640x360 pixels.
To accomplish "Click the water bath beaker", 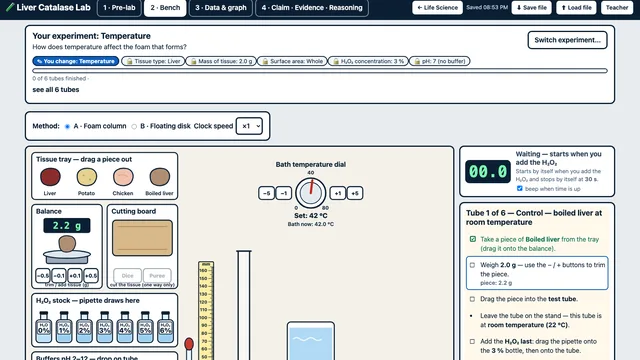I will (x=311, y=341).
